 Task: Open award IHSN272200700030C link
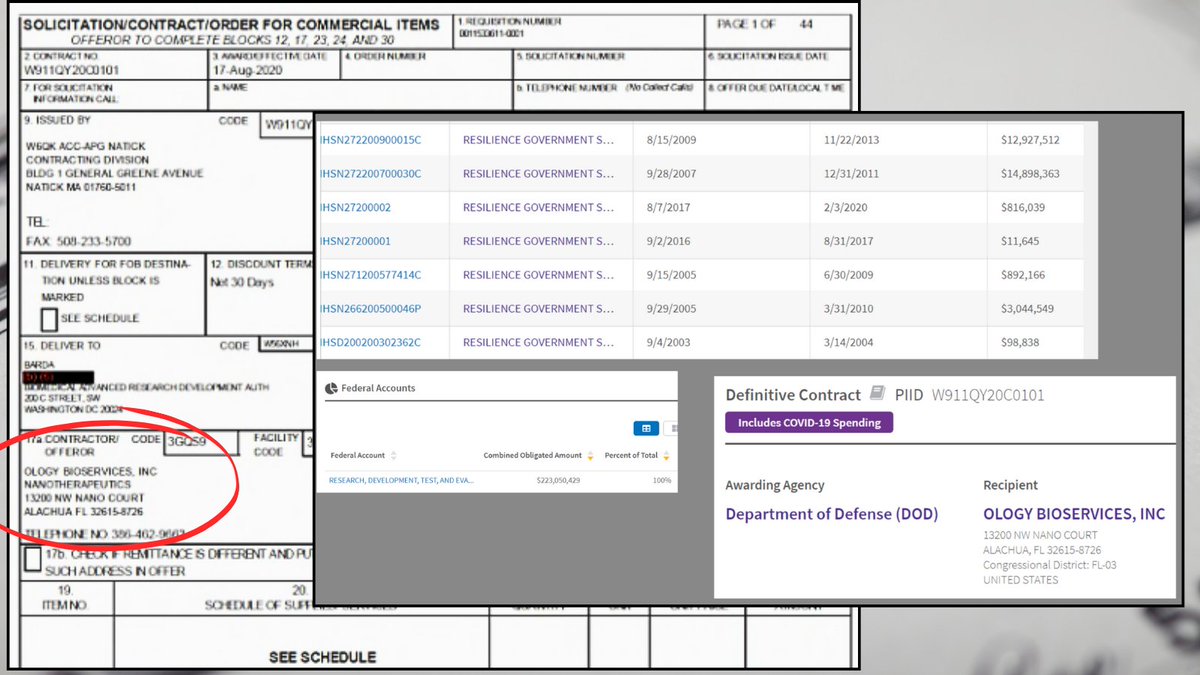click(x=370, y=174)
